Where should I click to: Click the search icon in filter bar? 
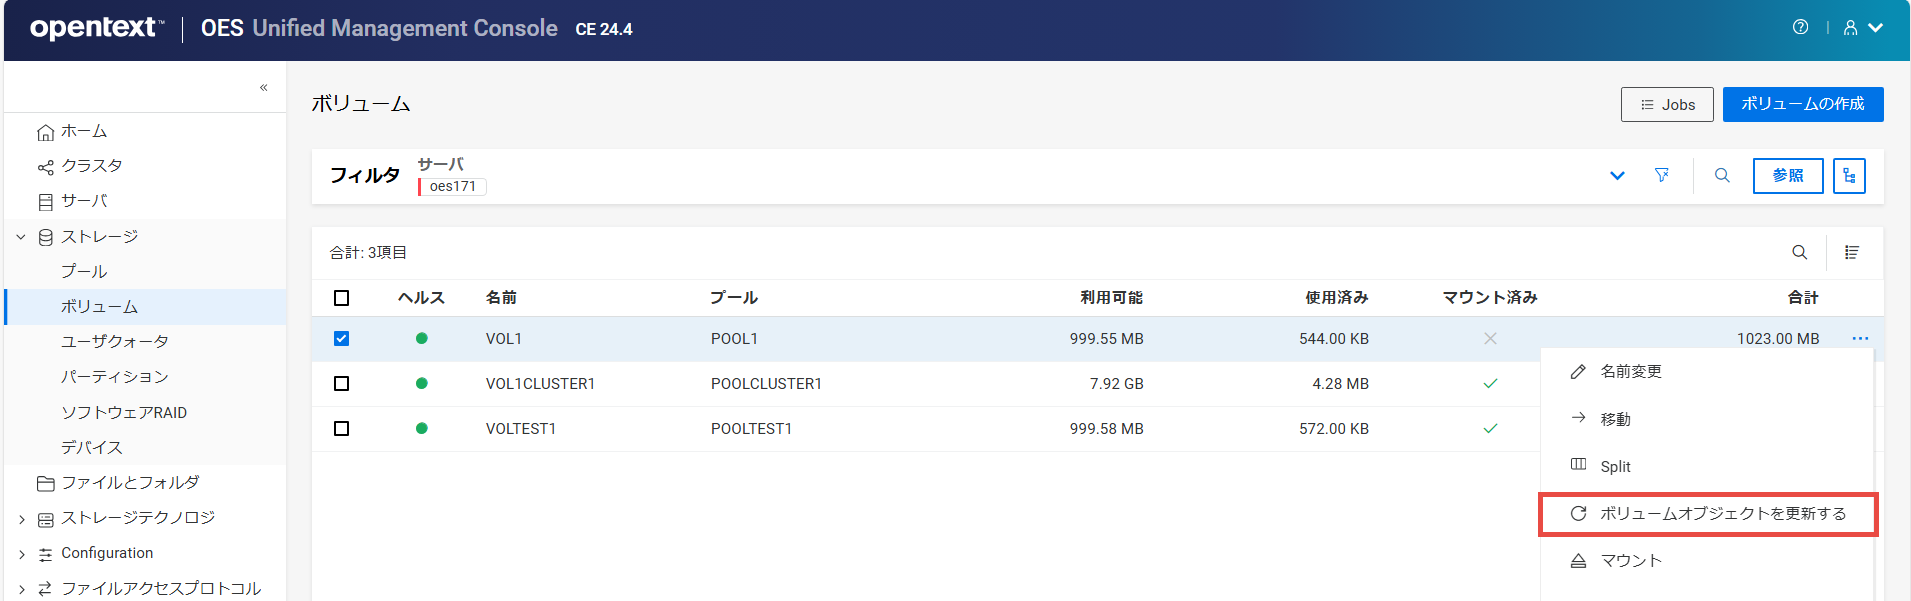(1722, 176)
